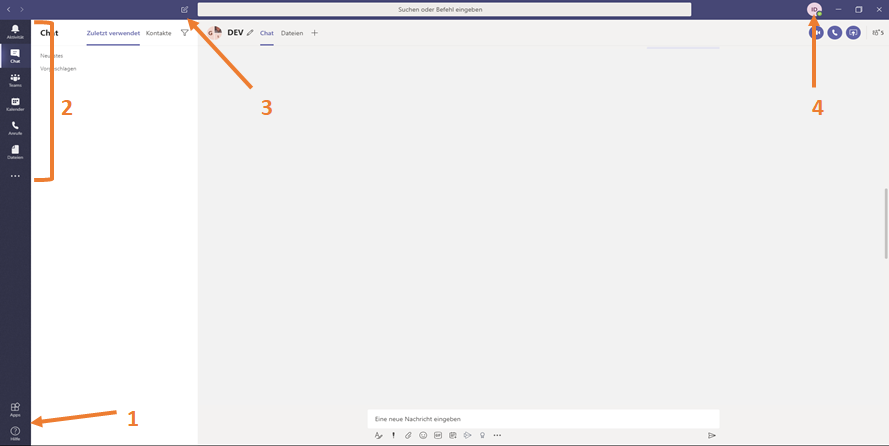Open the text Format options
The height and width of the screenshot is (446, 889).
379,435
